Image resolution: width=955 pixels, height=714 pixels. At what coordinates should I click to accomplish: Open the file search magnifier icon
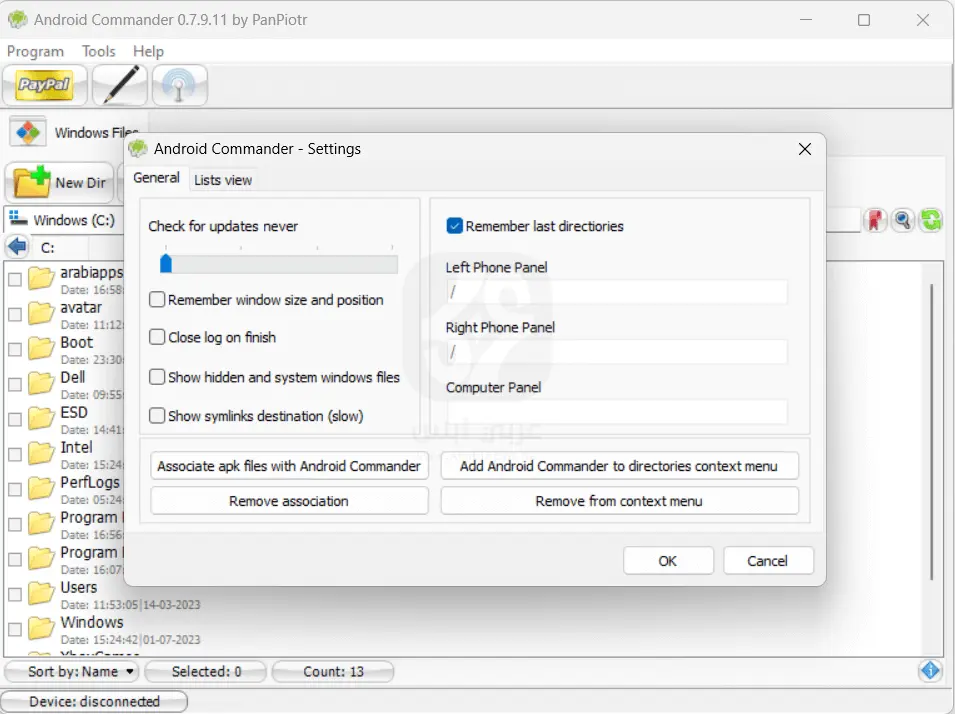pyautogui.click(x=903, y=220)
